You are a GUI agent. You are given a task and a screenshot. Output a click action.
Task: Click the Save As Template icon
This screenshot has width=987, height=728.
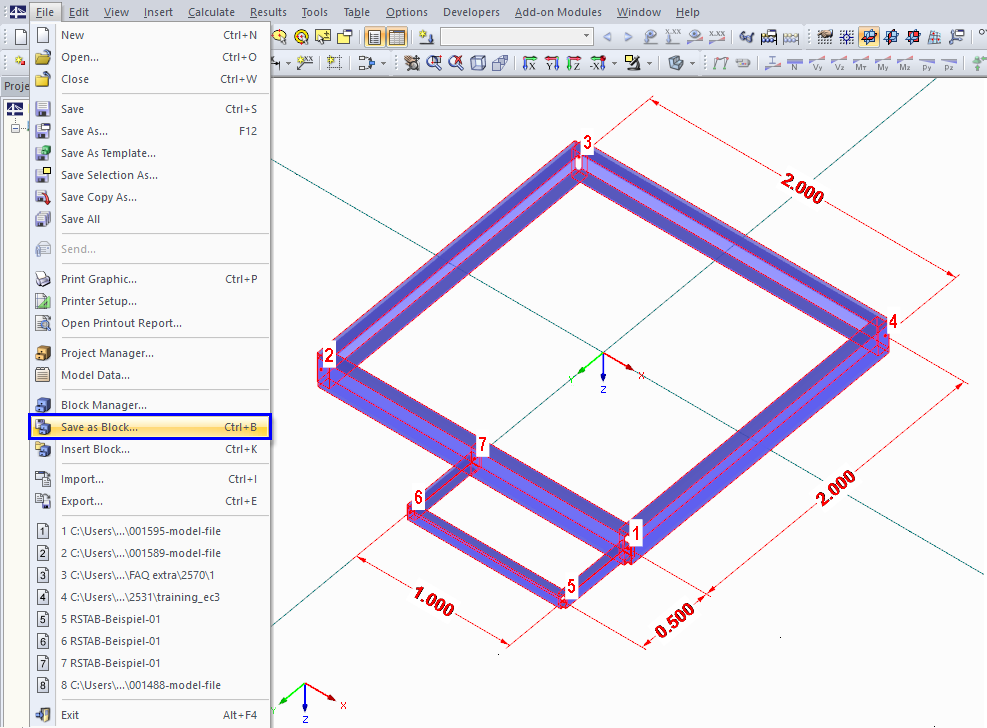[x=43, y=153]
